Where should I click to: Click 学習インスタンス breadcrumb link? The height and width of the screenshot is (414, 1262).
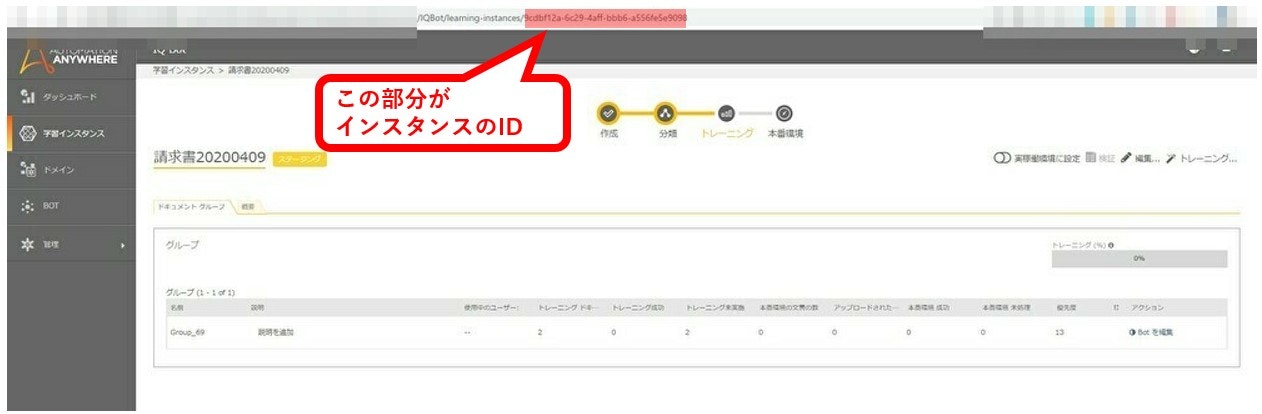(182, 71)
